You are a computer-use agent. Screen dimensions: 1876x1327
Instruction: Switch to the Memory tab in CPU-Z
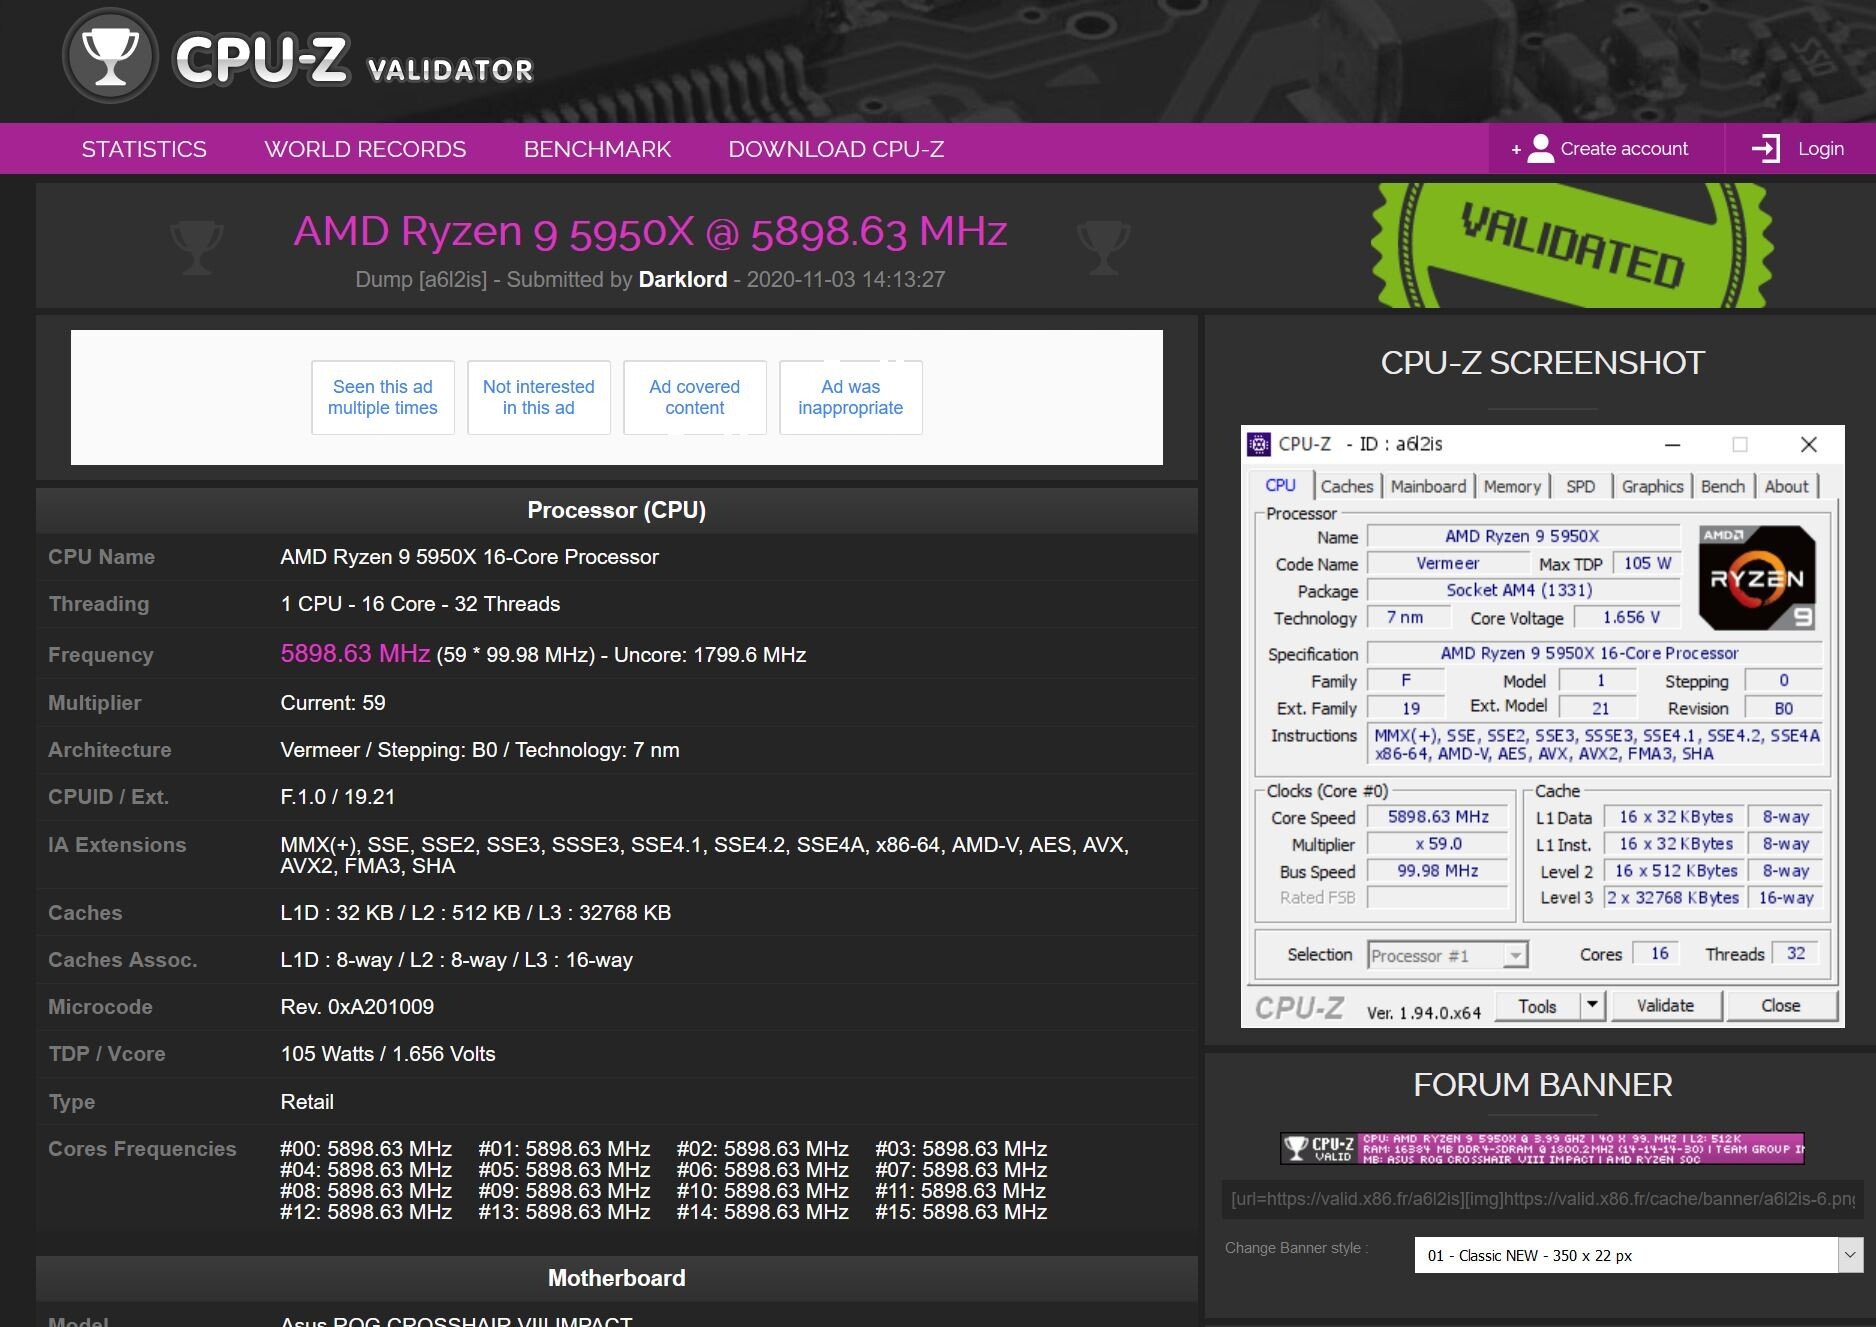pos(1512,486)
